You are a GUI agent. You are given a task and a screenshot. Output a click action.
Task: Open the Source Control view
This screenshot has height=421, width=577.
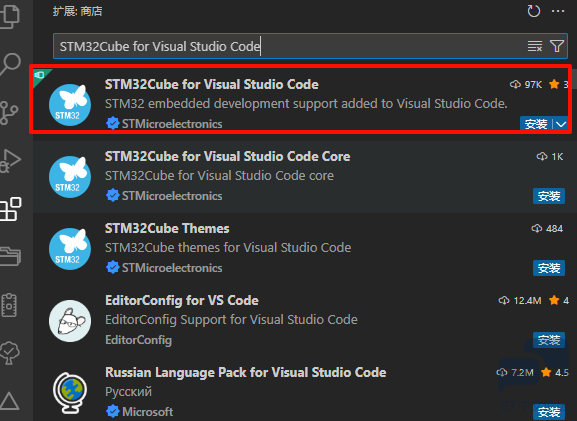(x=9, y=113)
